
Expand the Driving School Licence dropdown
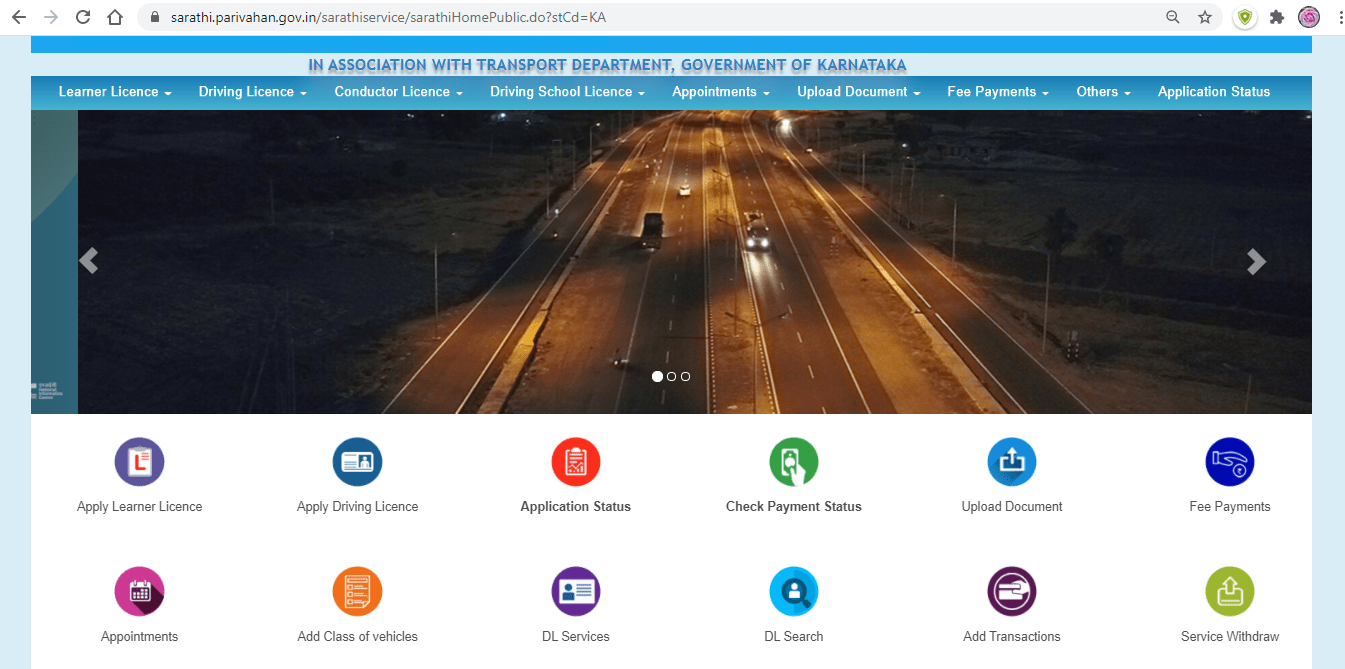pos(568,92)
